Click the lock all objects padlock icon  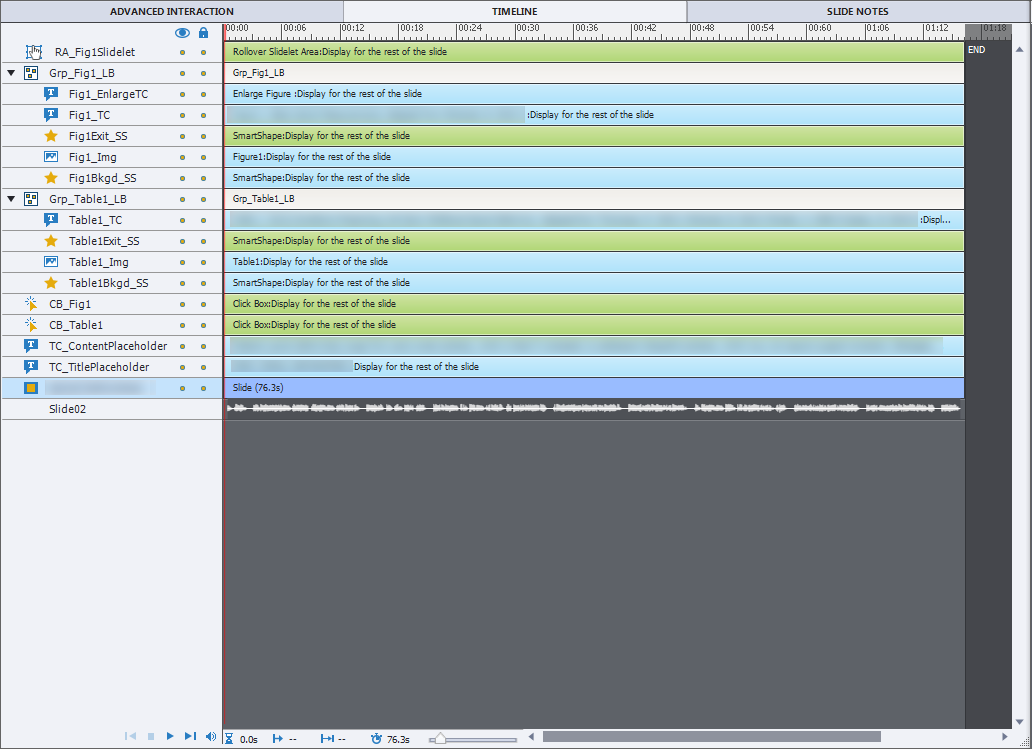pyautogui.click(x=203, y=32)
